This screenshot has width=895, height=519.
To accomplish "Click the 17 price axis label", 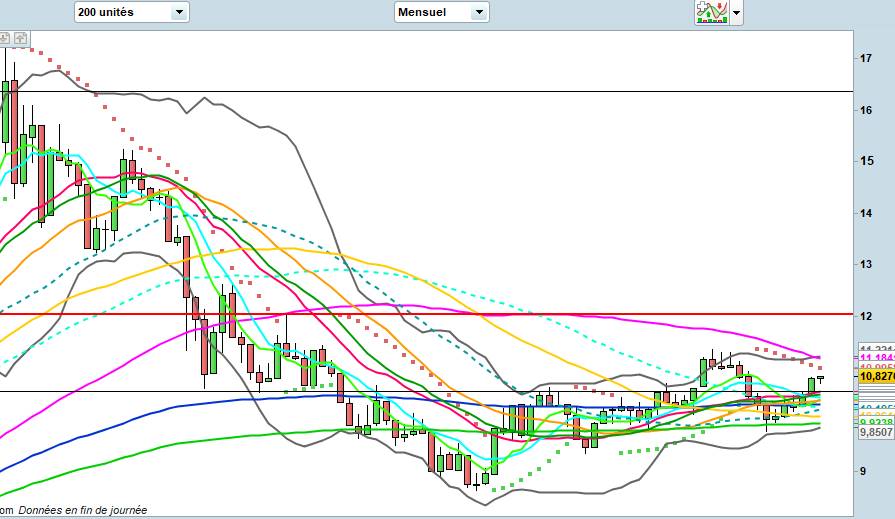I will pos(866,58).
